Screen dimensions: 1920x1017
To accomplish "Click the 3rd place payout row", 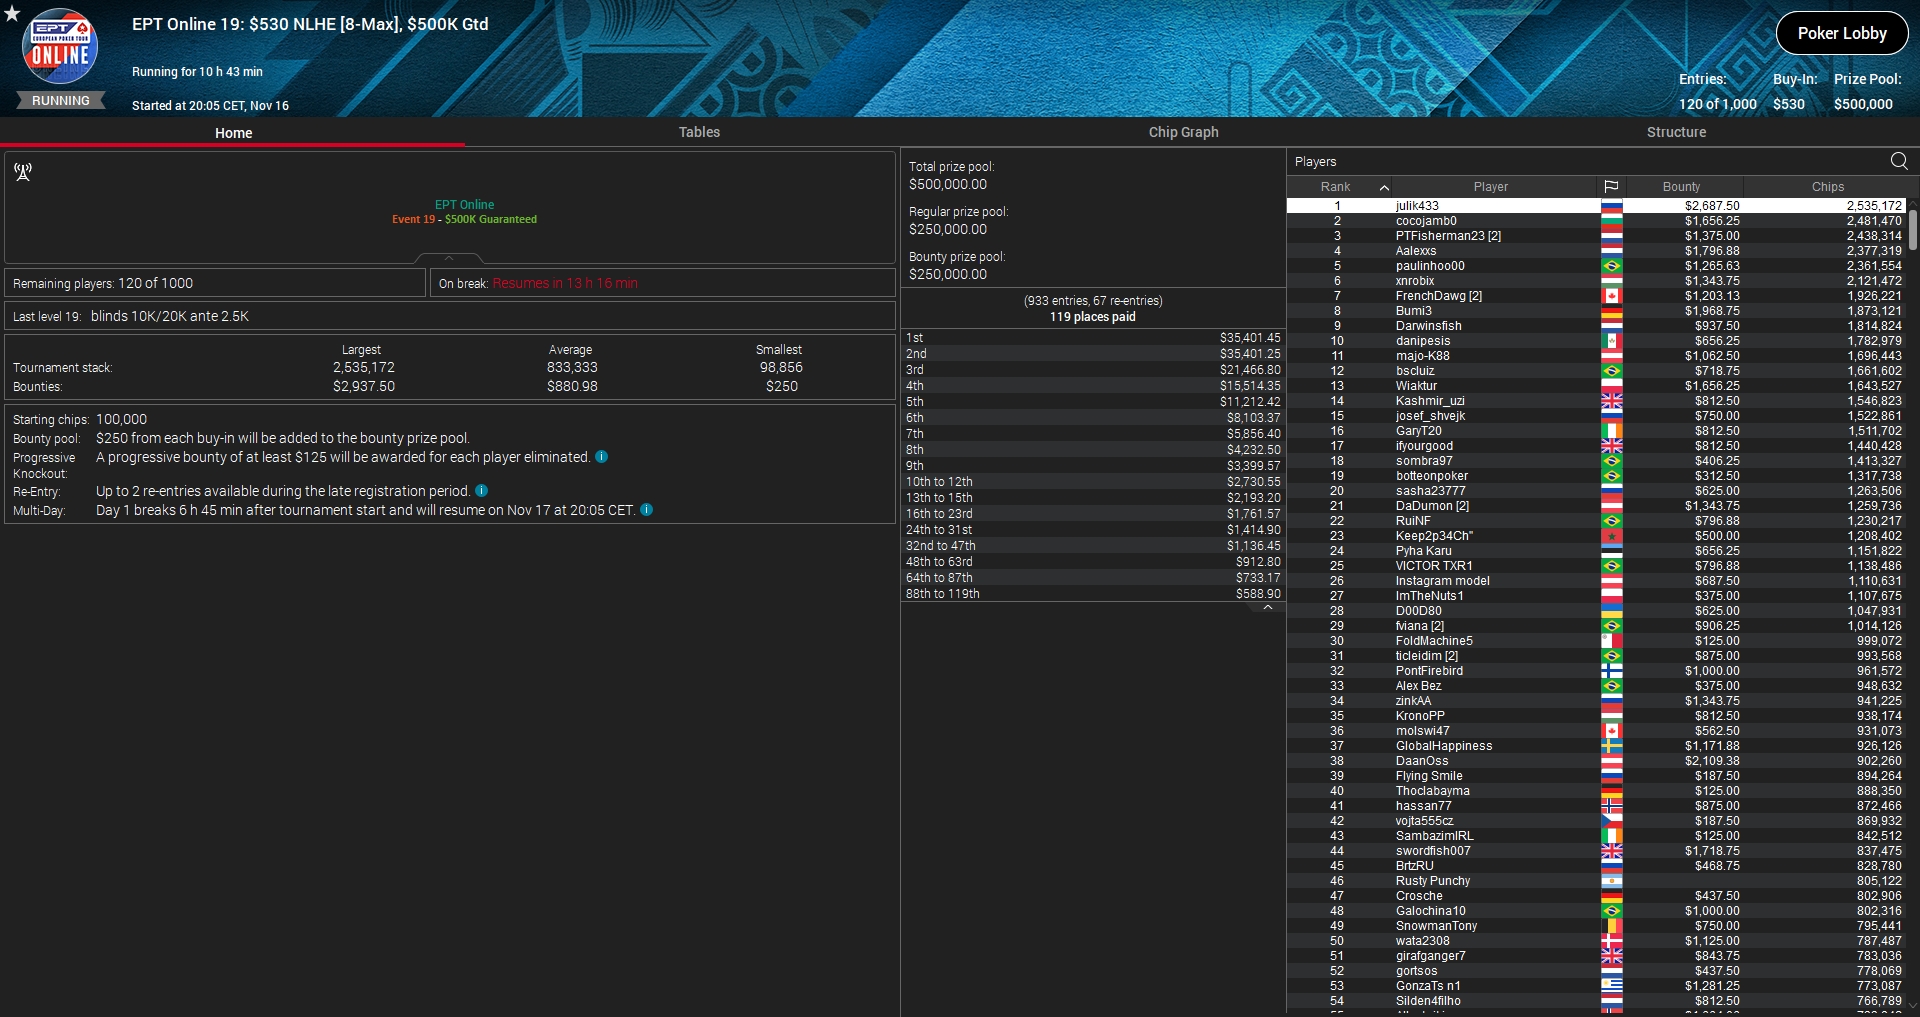I will click(x=1093, y=370).
